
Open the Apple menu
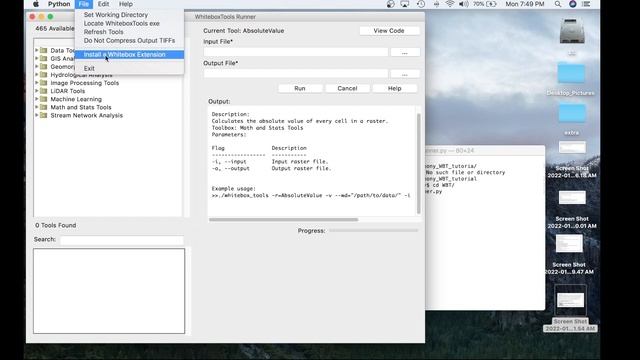[x=36, y=4]
